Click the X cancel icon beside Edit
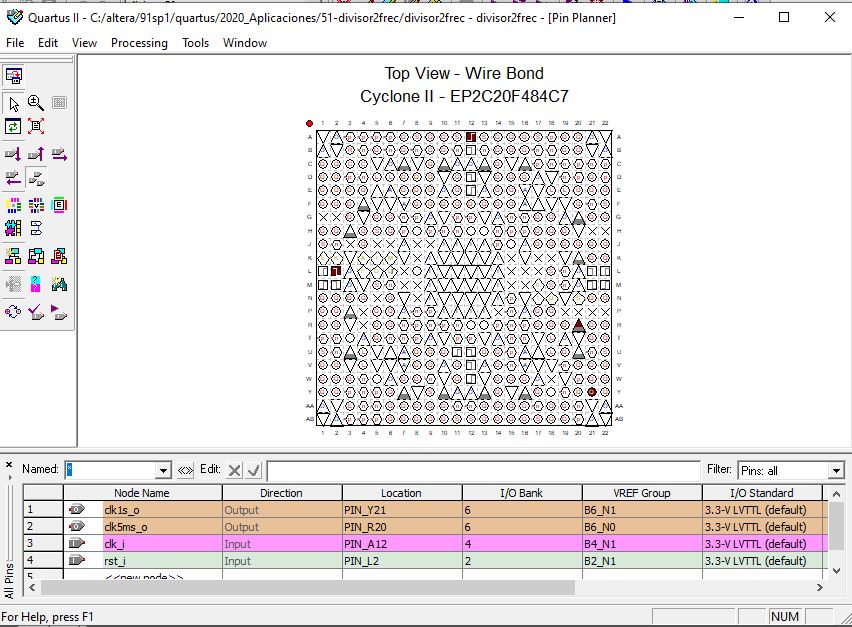852x627 pixels. pos(234,470)
